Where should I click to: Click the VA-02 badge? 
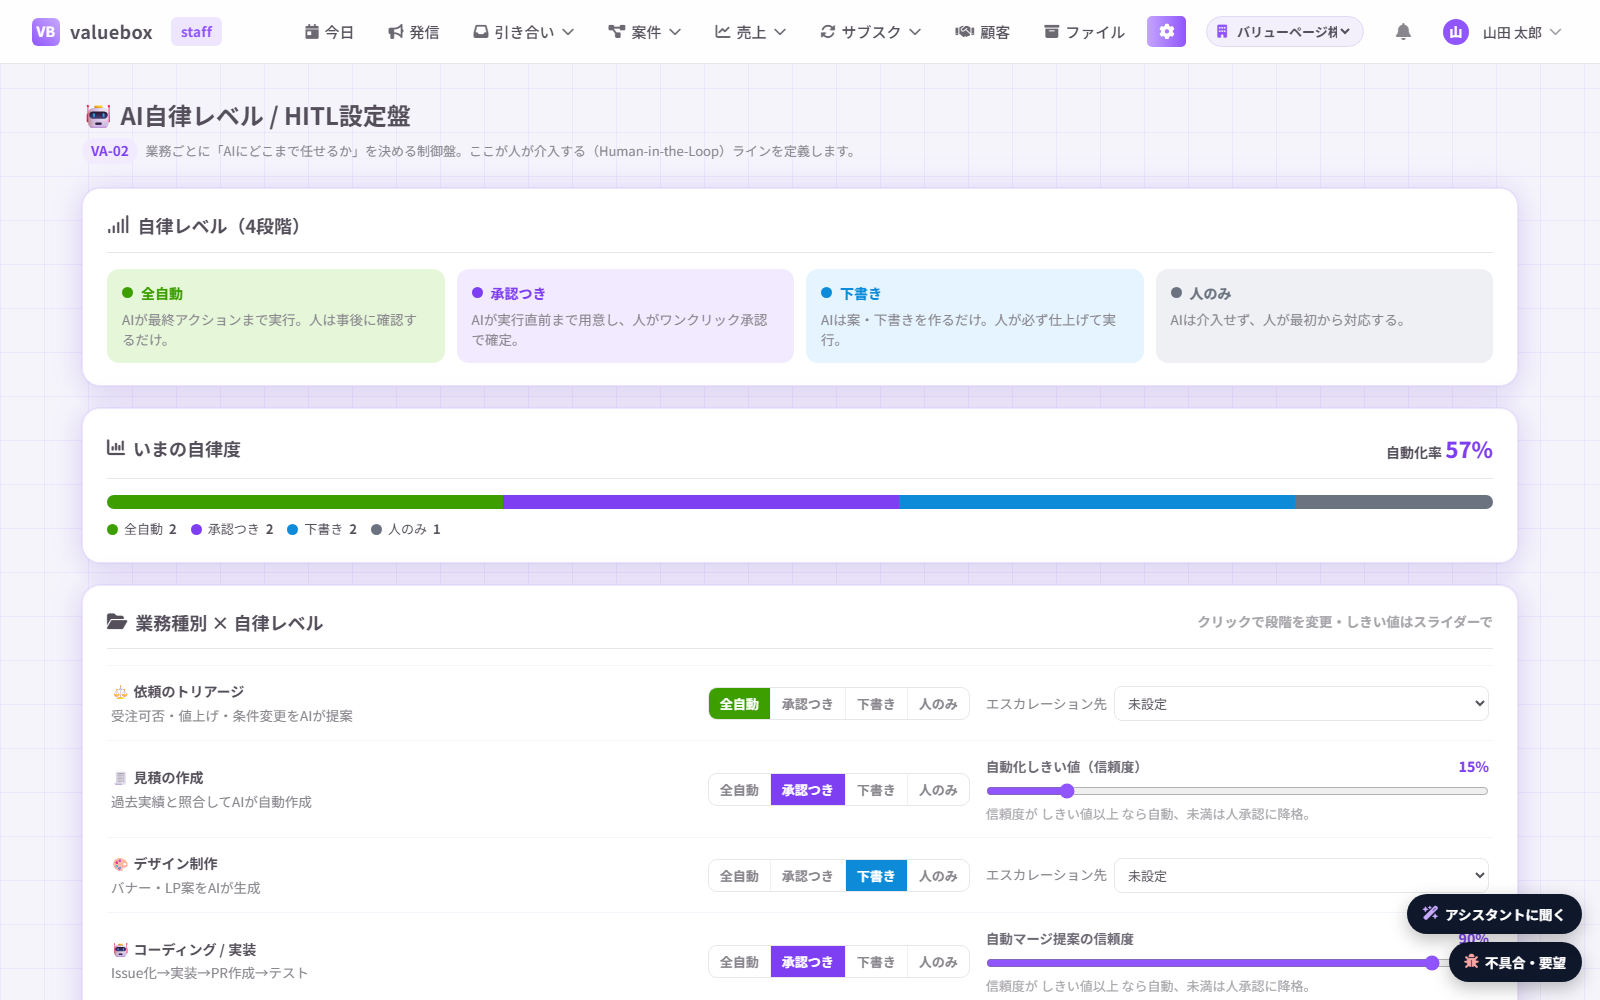pyautogui.click(x=110, y=151)
